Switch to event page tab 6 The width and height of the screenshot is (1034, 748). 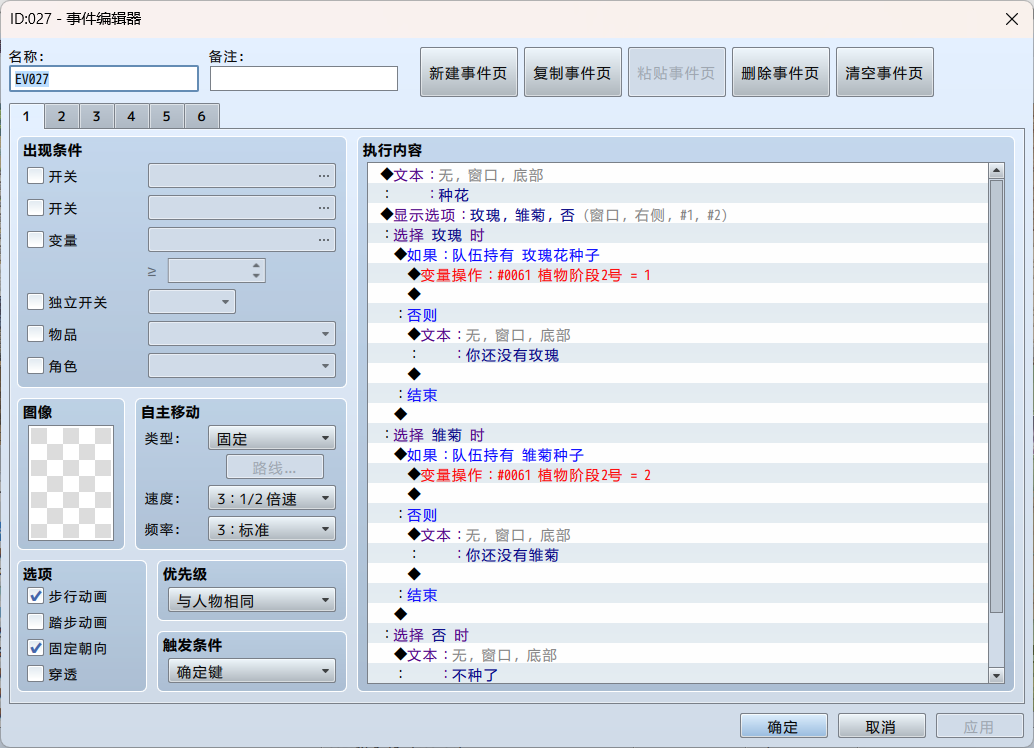tap(201, 117)
